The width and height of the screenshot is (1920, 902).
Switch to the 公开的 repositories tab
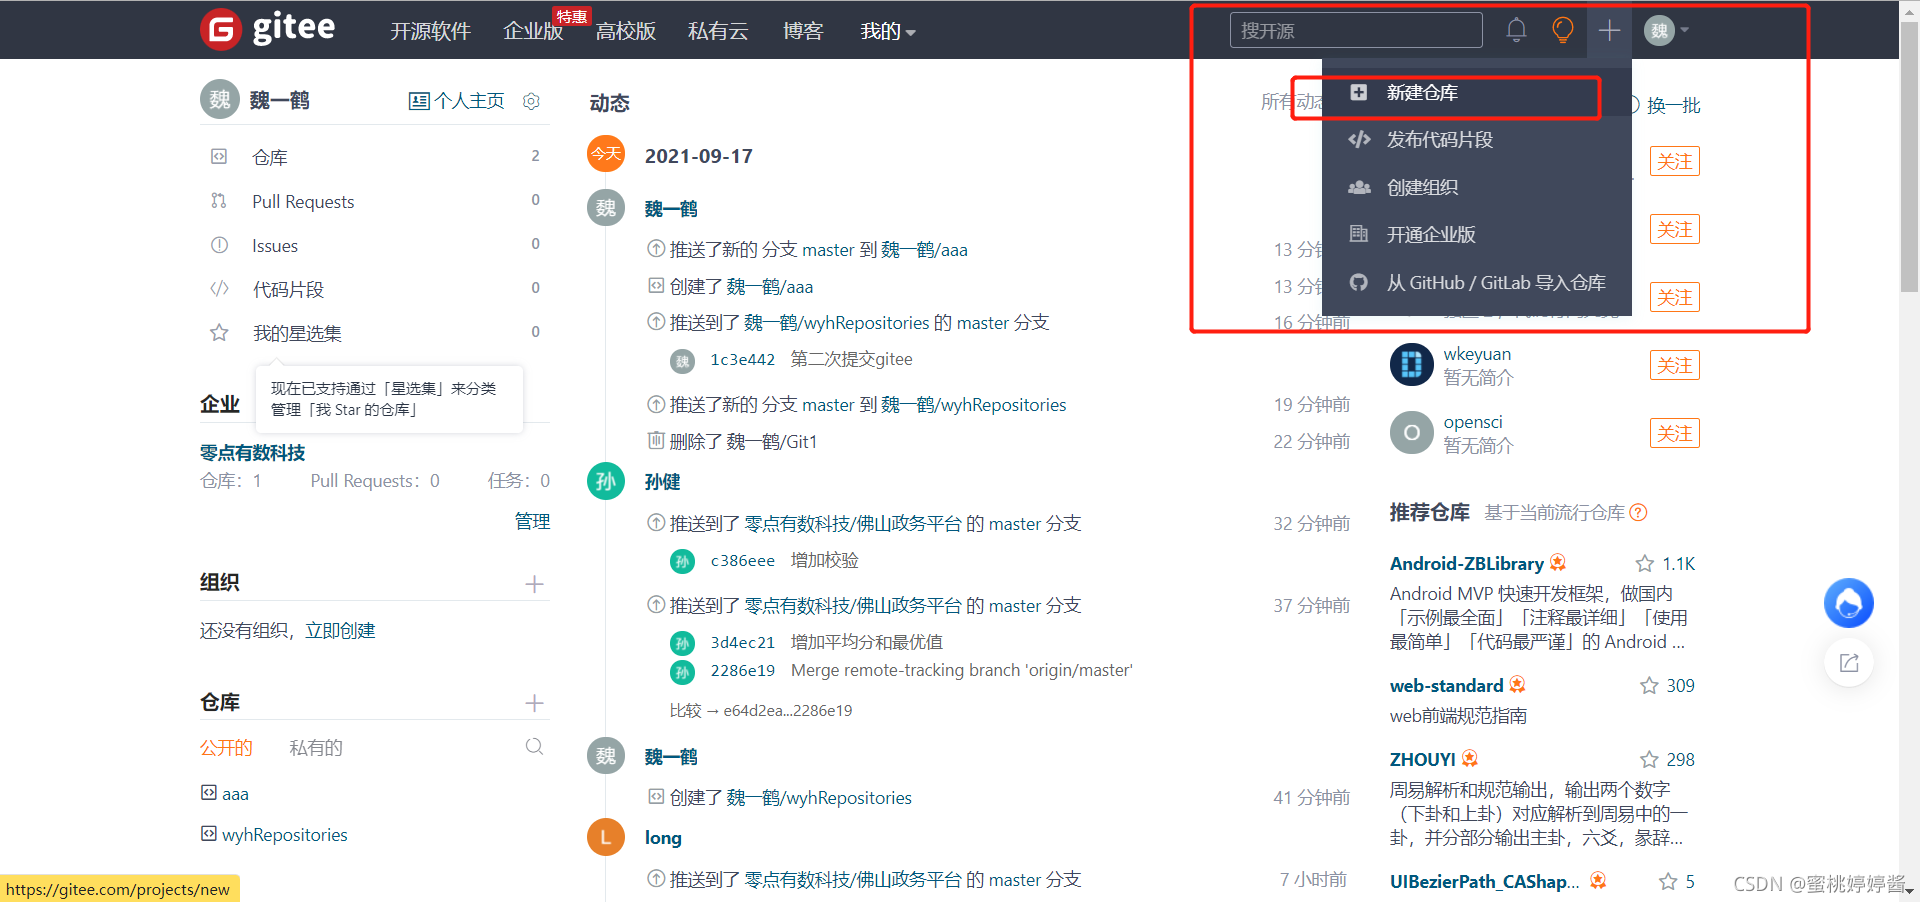[x=226, y=747]
